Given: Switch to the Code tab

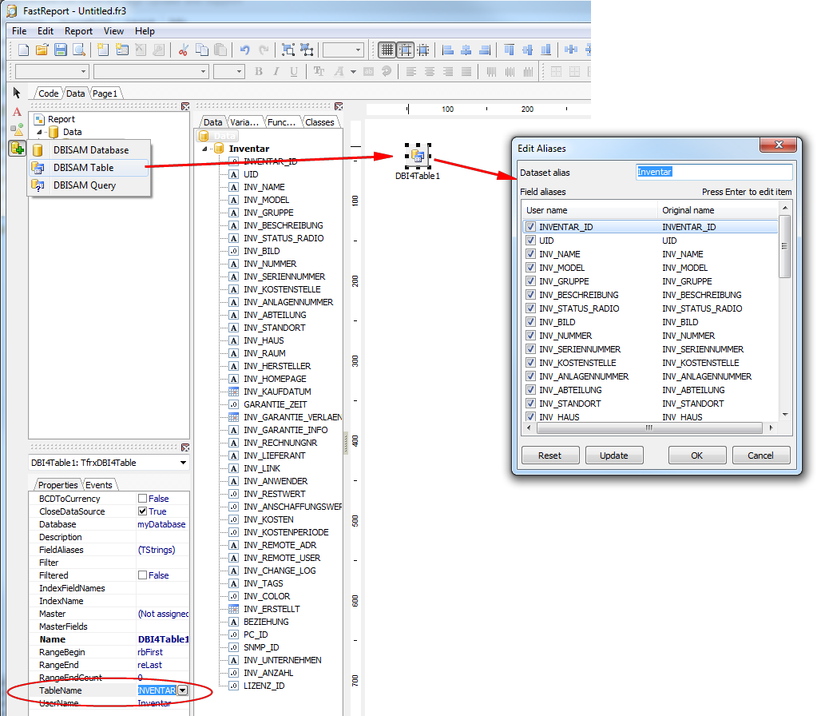Looking at the screenshot, I should pyautogui.click(x=48, y=93).
